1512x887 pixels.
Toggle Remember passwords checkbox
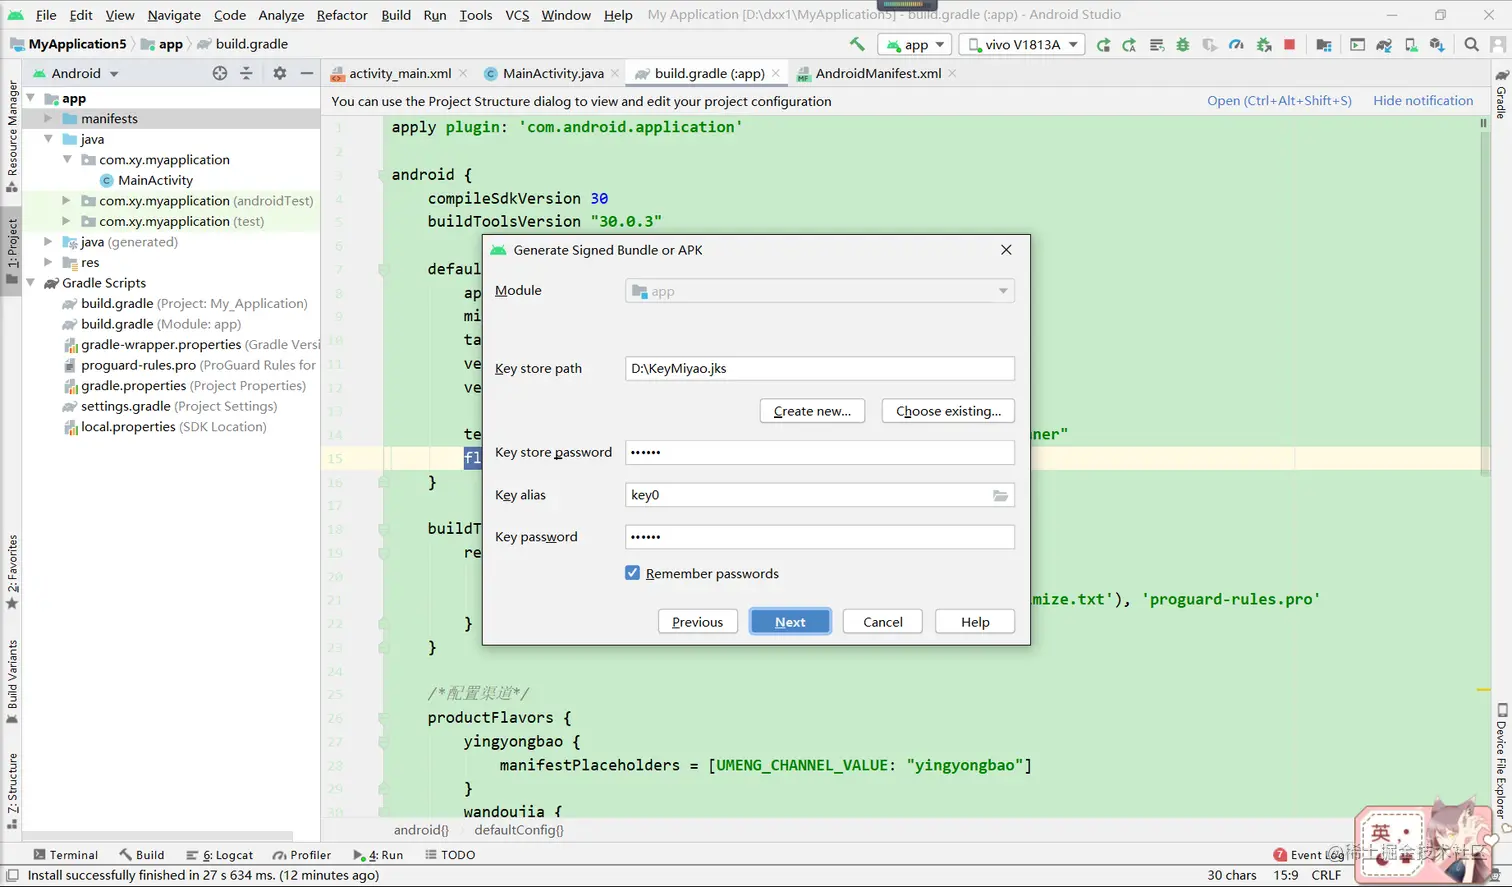coord(632,573)
